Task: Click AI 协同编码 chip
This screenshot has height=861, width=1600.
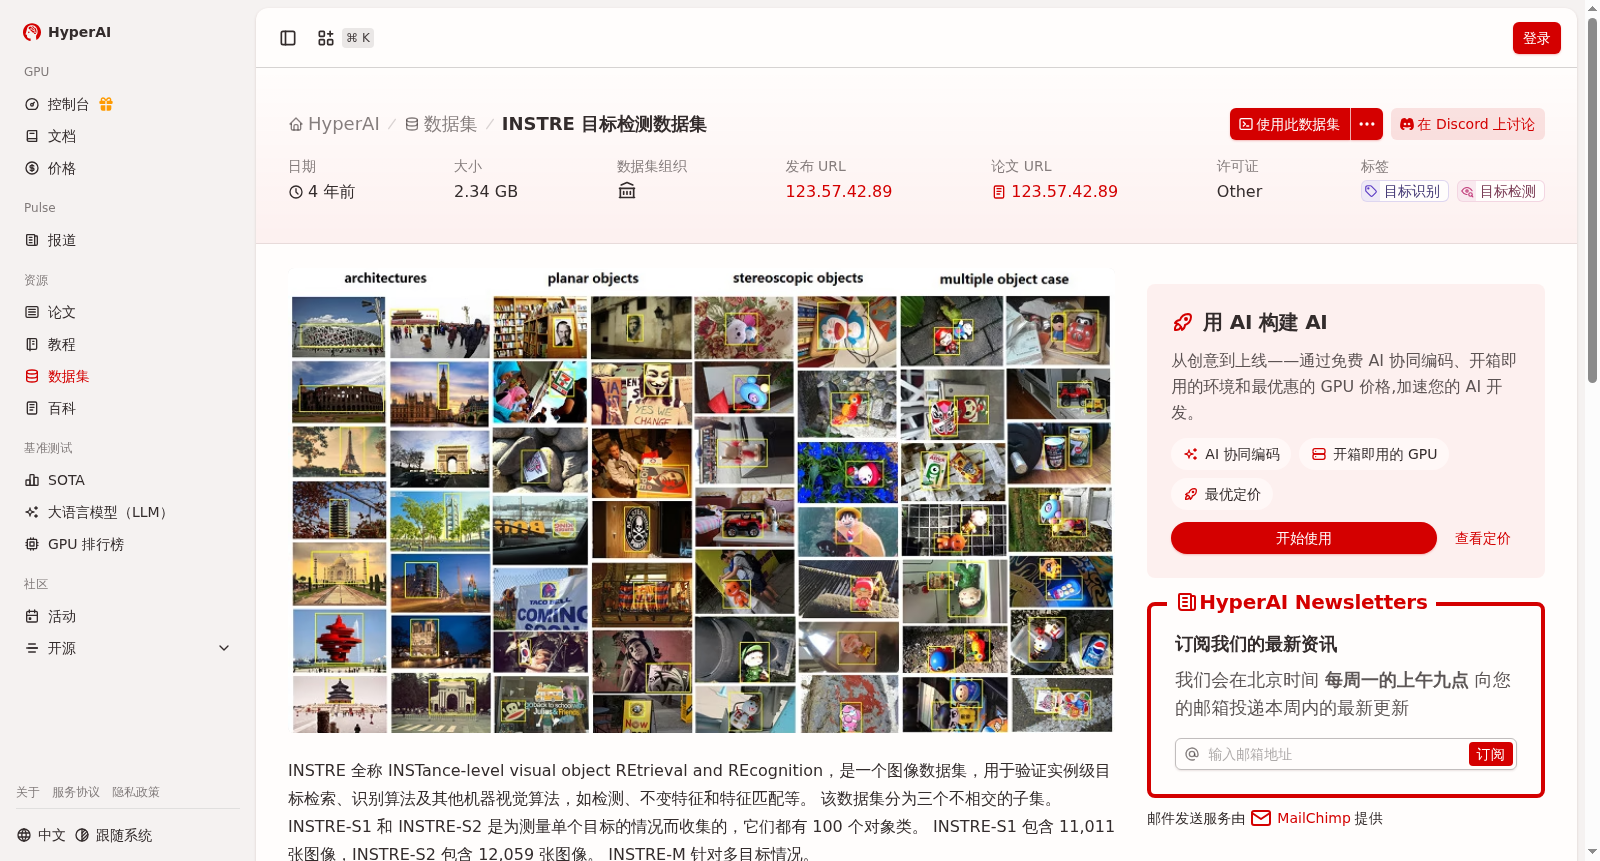Action: tap(1231, 454)
